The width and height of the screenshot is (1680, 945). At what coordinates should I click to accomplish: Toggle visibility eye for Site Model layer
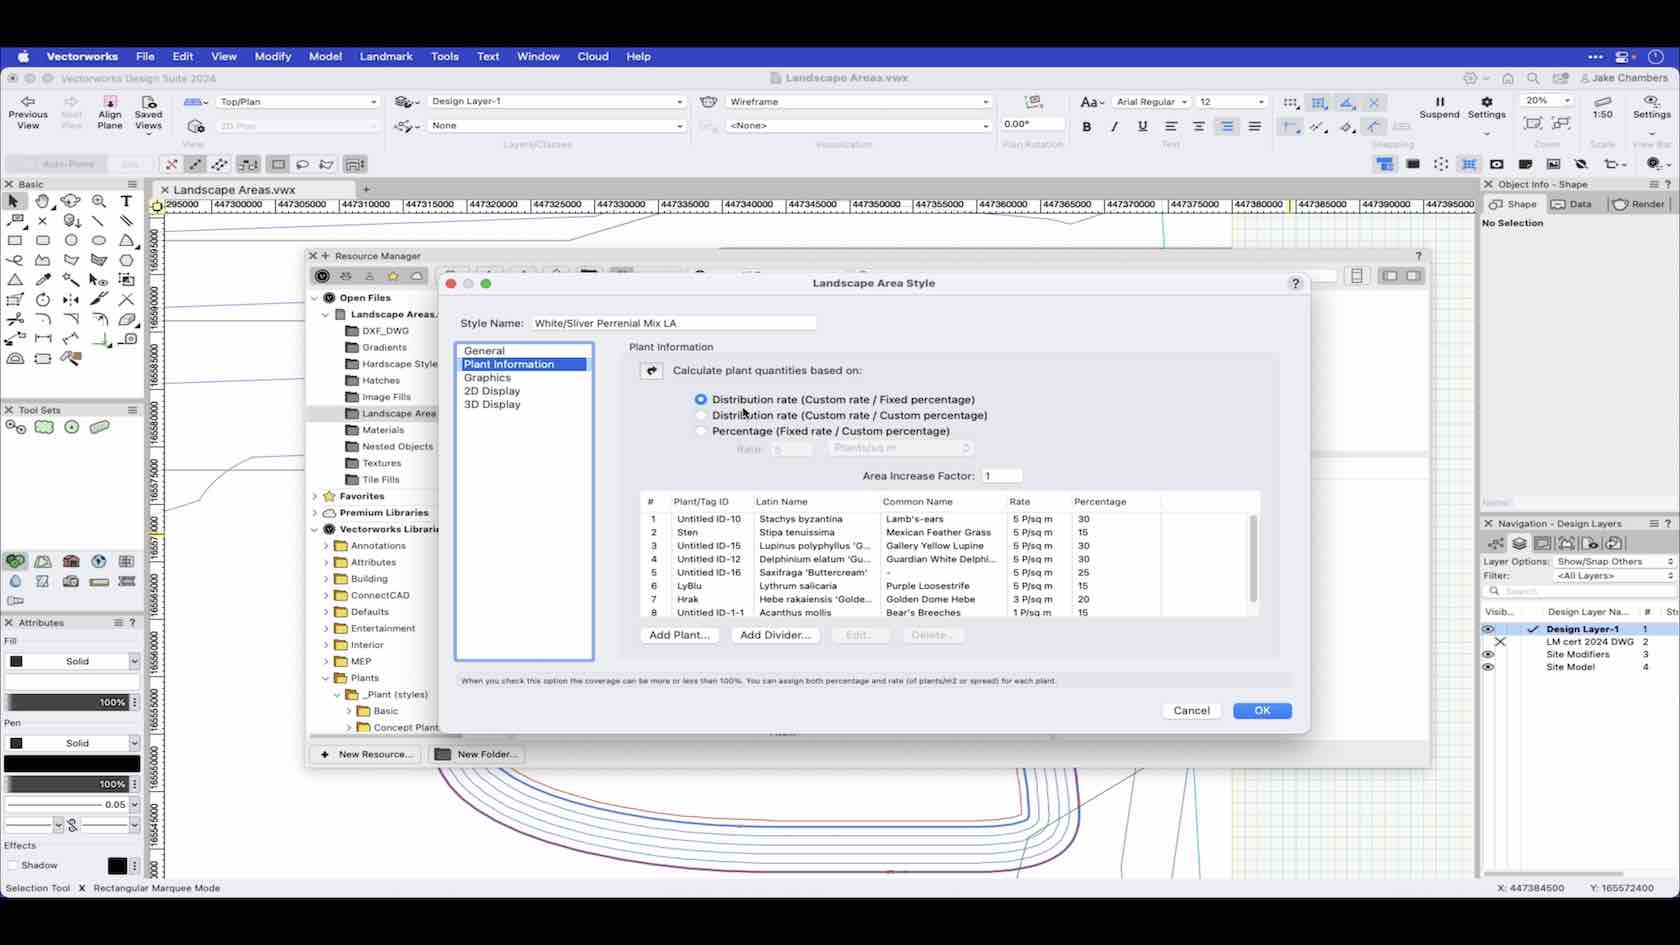[x=1488, y=667]
